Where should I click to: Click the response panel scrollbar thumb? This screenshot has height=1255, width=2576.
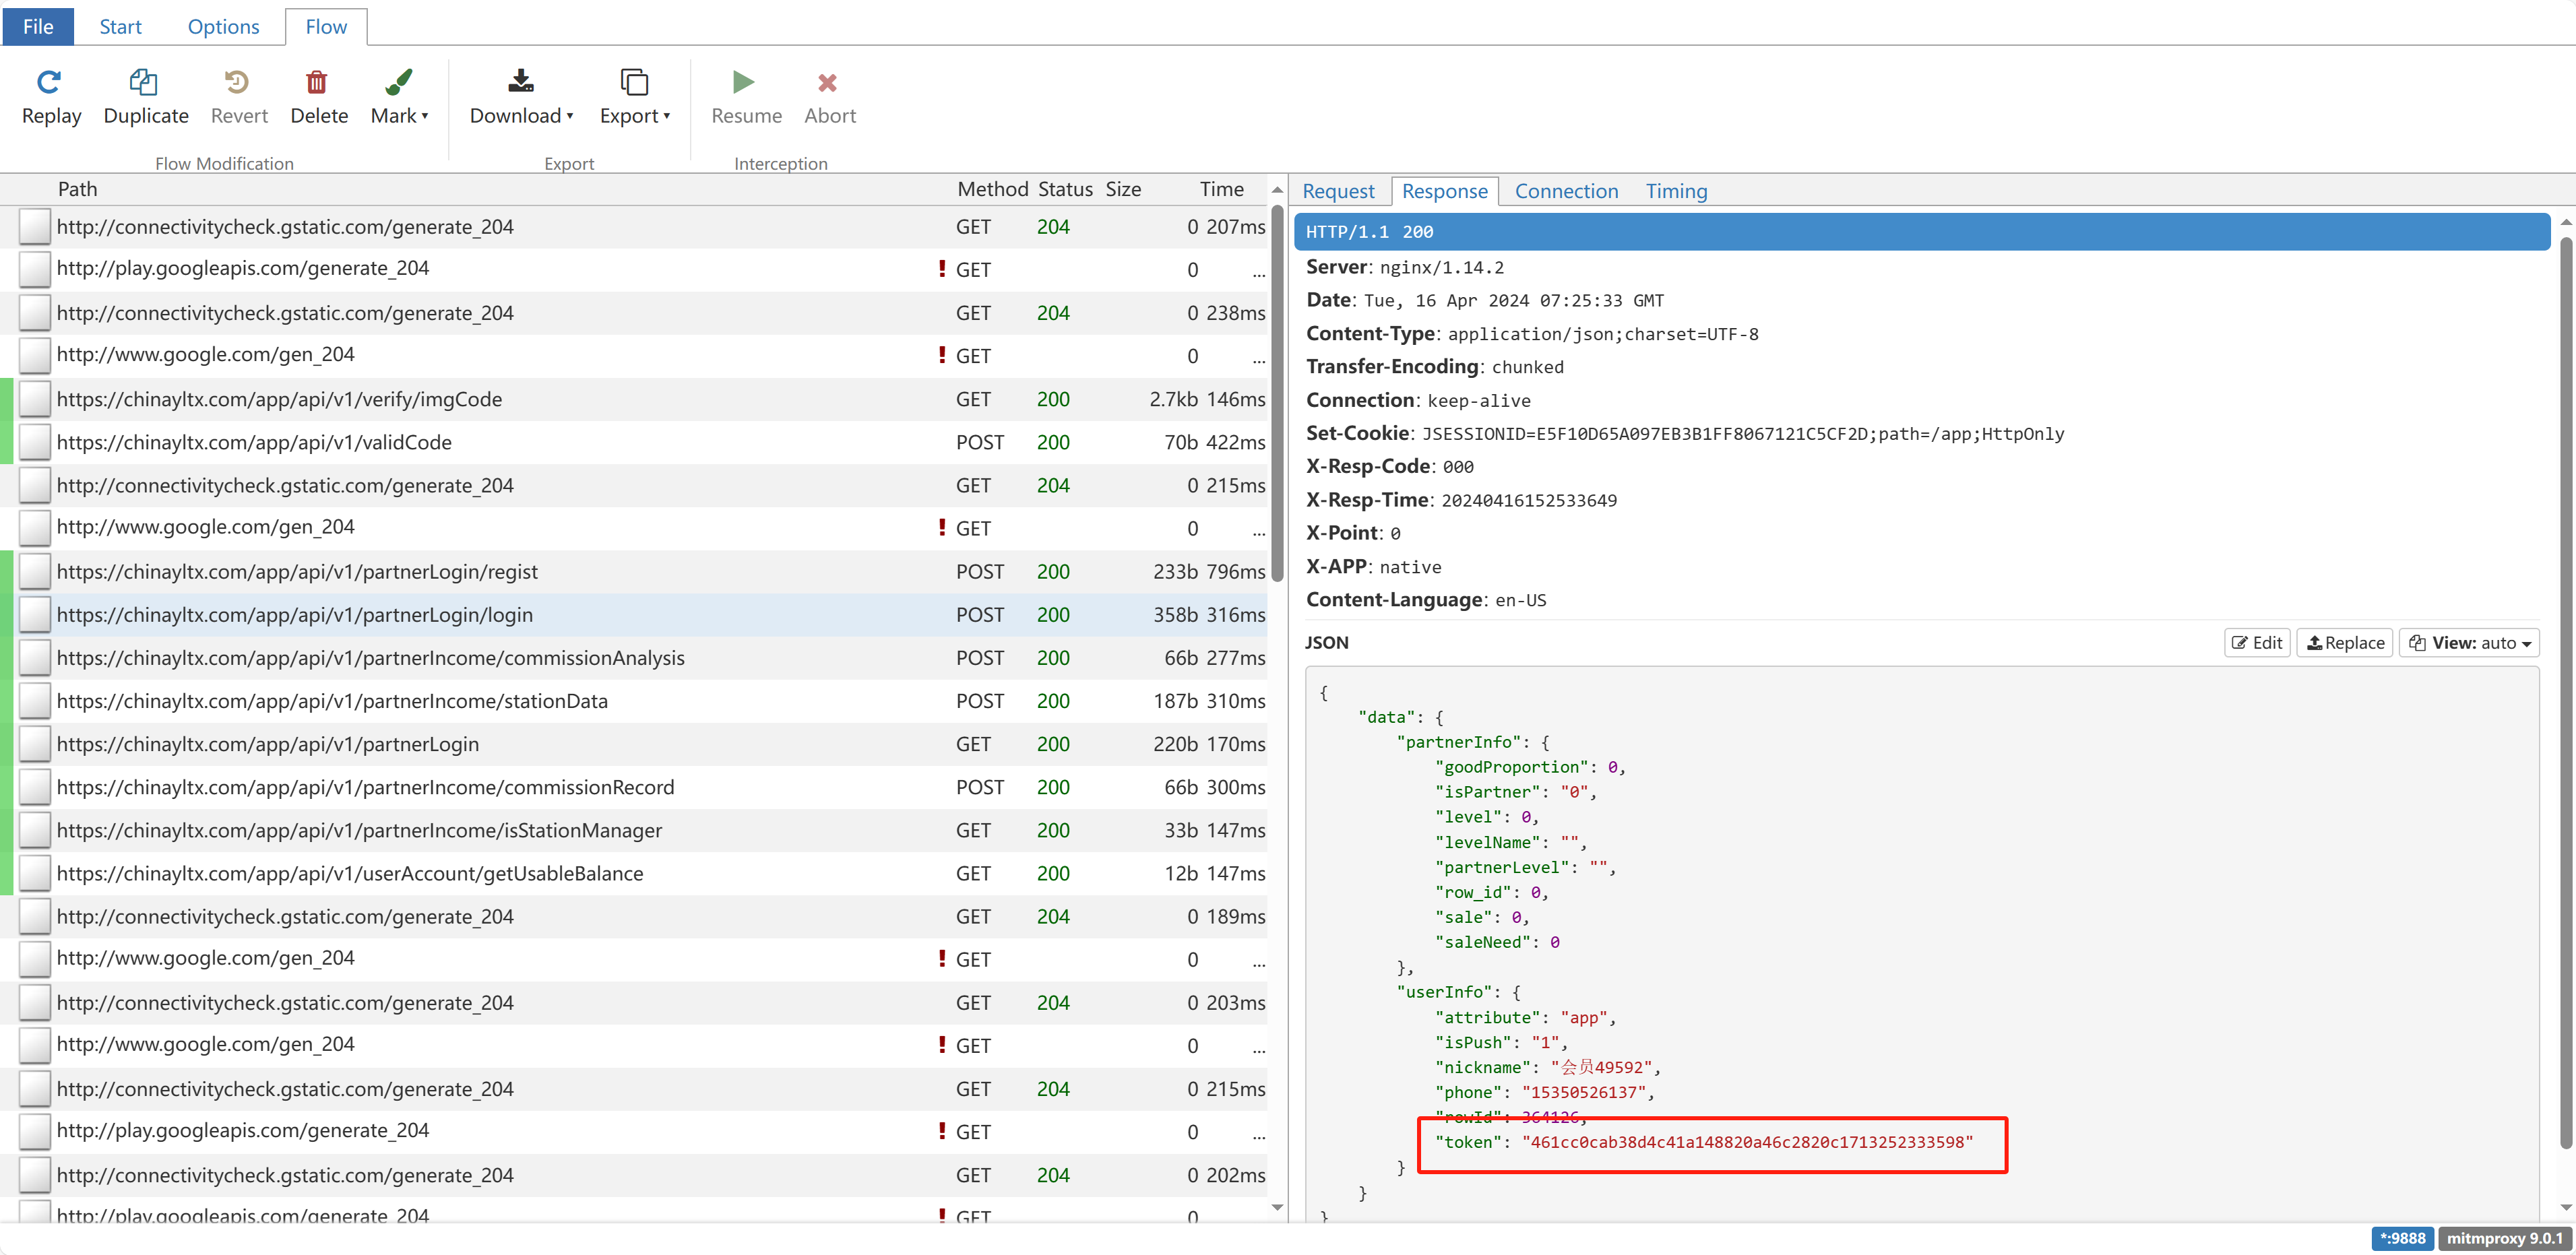tap(2565, 693)
